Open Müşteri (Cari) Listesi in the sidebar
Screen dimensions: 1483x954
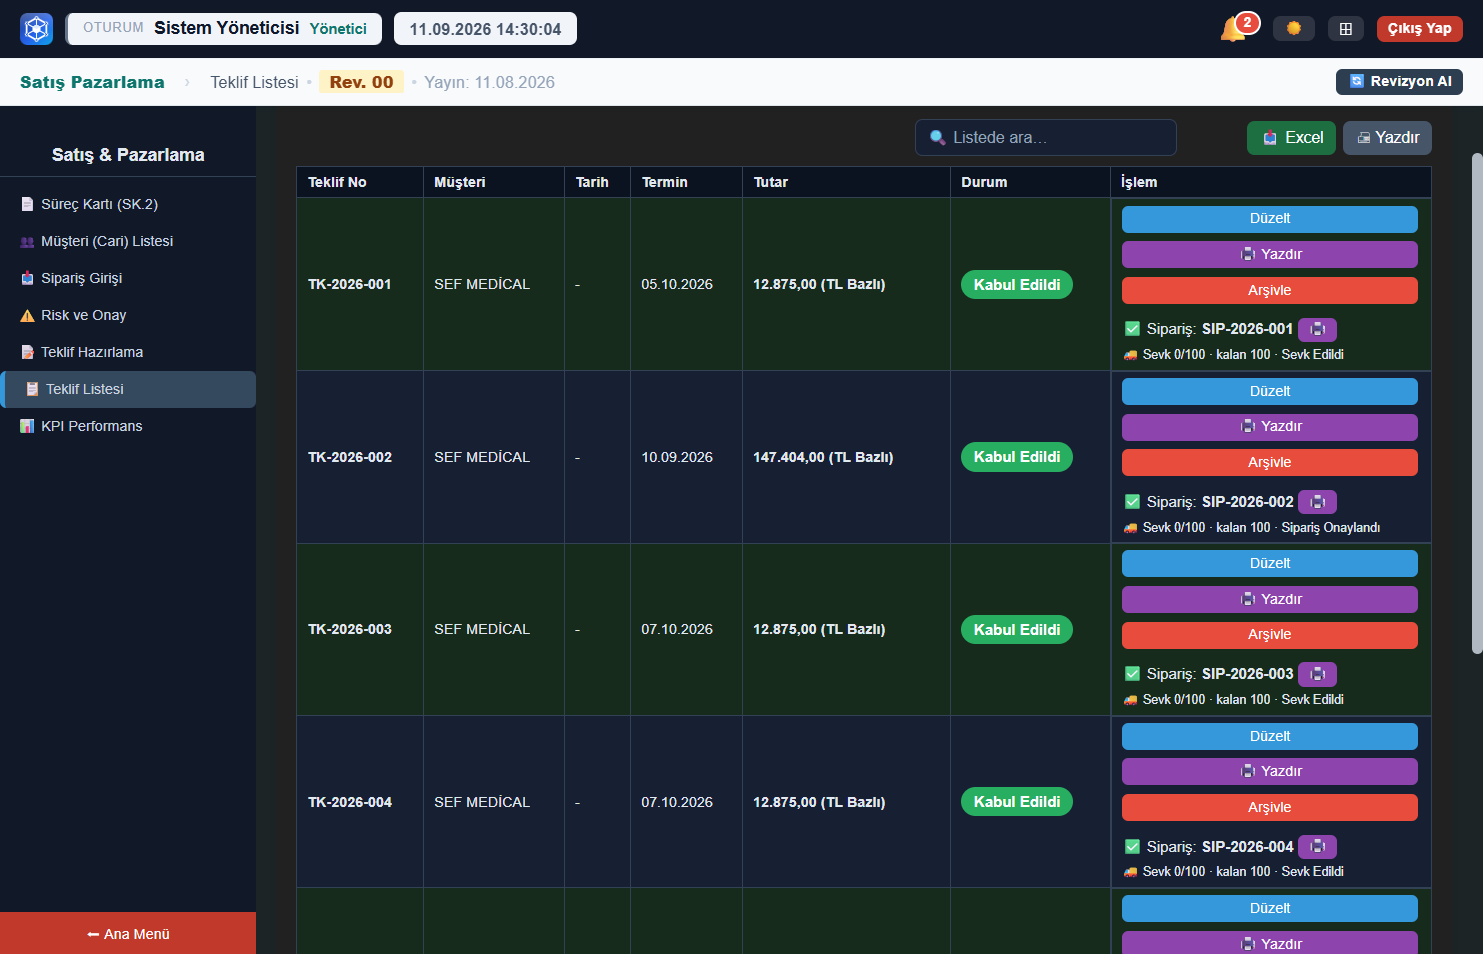128,241
